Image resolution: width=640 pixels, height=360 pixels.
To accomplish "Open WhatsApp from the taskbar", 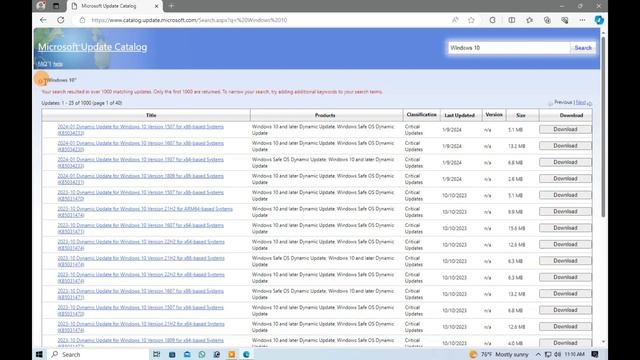I will [202, 354].
